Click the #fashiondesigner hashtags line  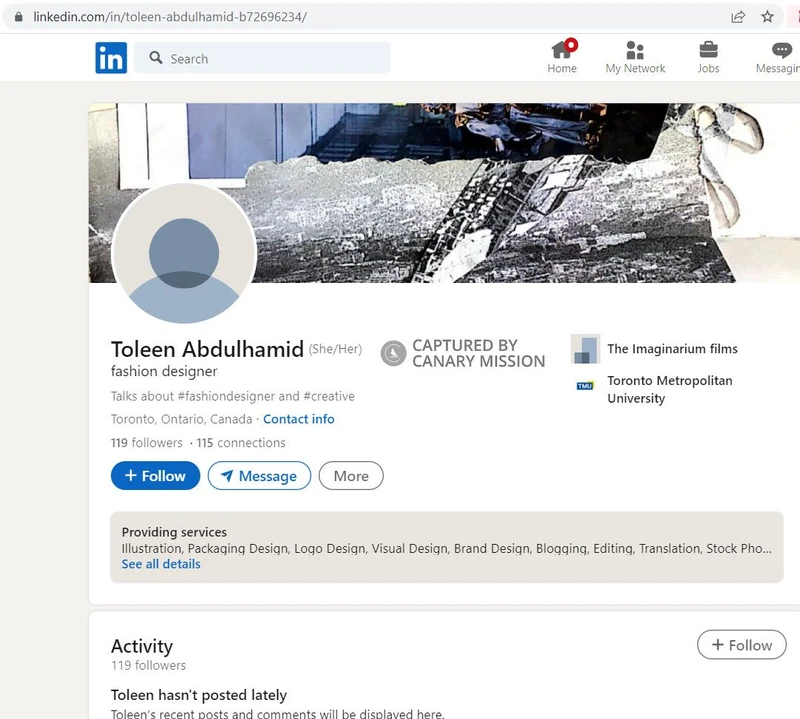pyautogui.click(x=233, y=396)
